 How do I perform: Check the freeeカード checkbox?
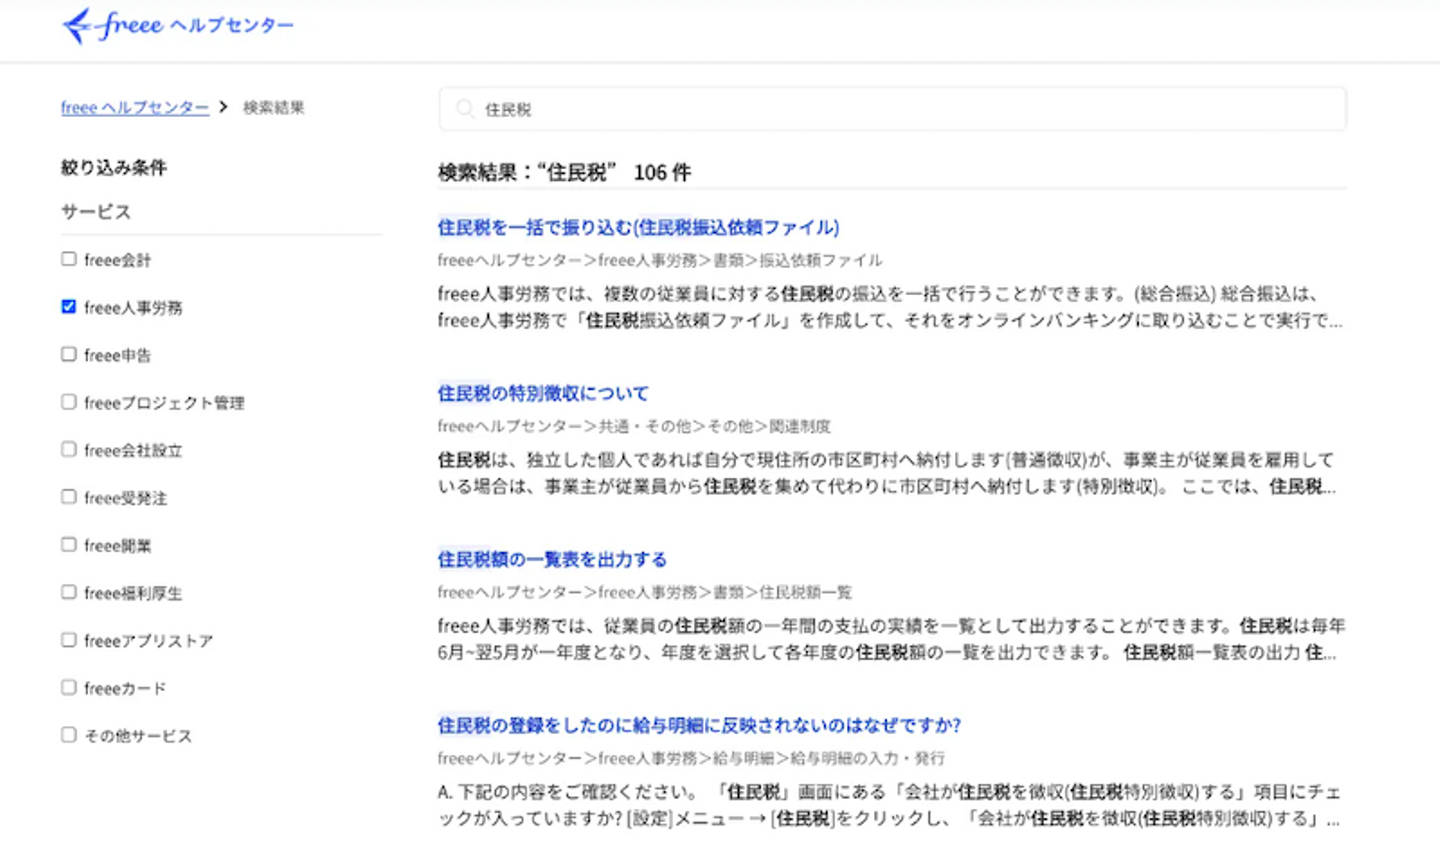coord(69,687)
